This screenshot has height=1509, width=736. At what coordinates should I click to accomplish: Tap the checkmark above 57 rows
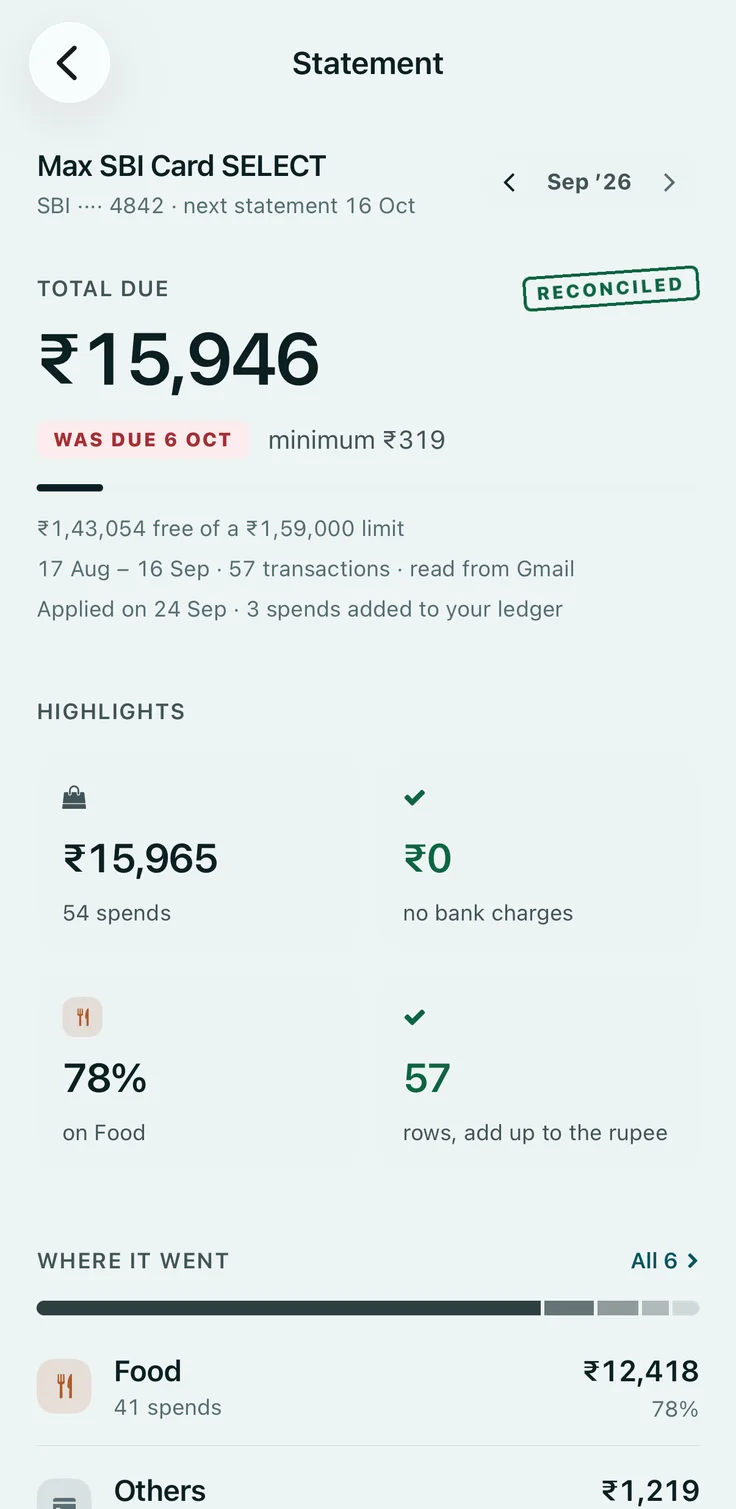(415, 1017)
